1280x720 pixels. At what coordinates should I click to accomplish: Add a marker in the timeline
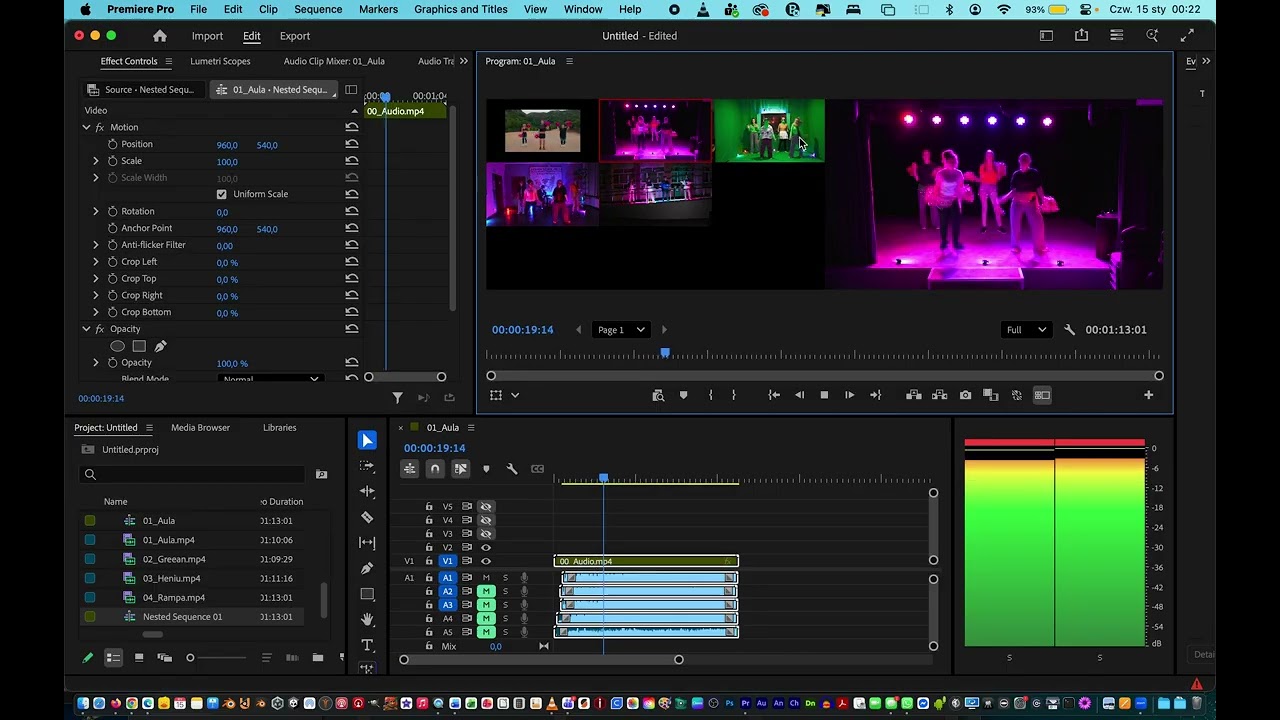coord(486,469)
